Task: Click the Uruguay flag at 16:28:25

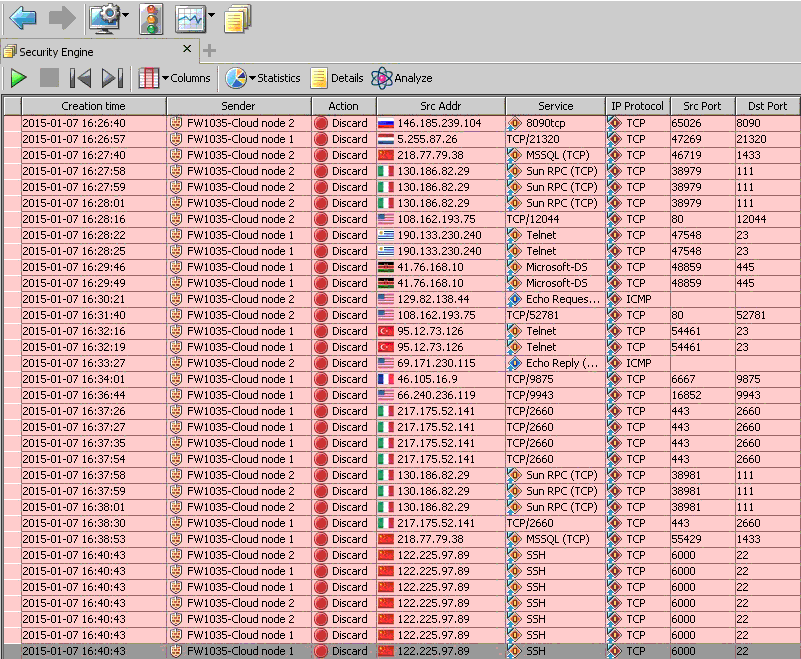Action: pyautogui.click(x=386, y=251)
